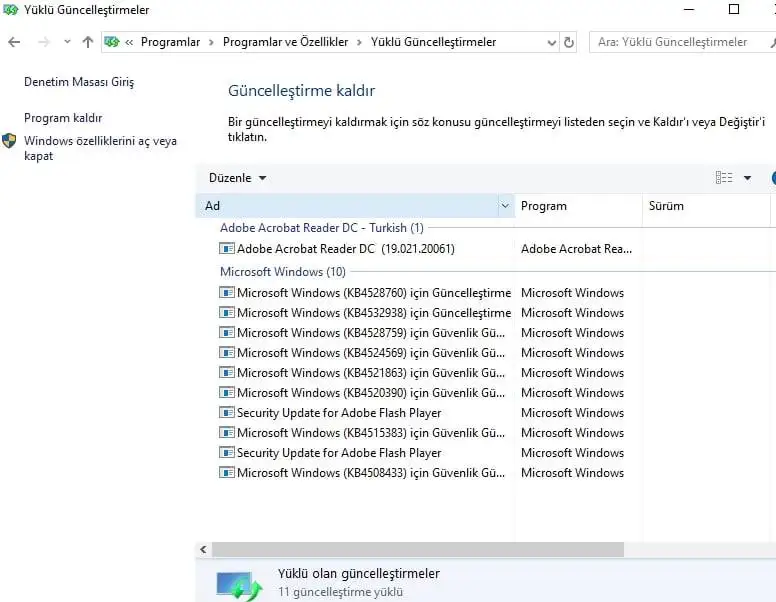Click the horizontal scrollbar left arrow

pos(203,549)
